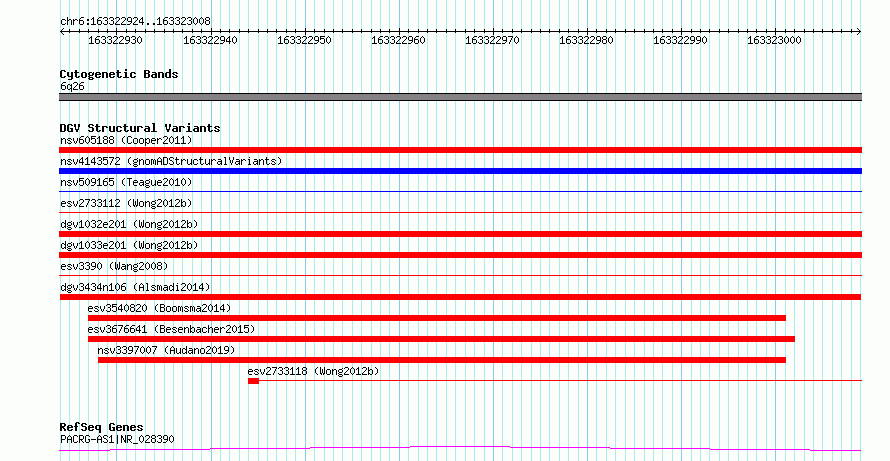
Task: Click the left arrowhead of the ruler
Action: pos(62,32)
